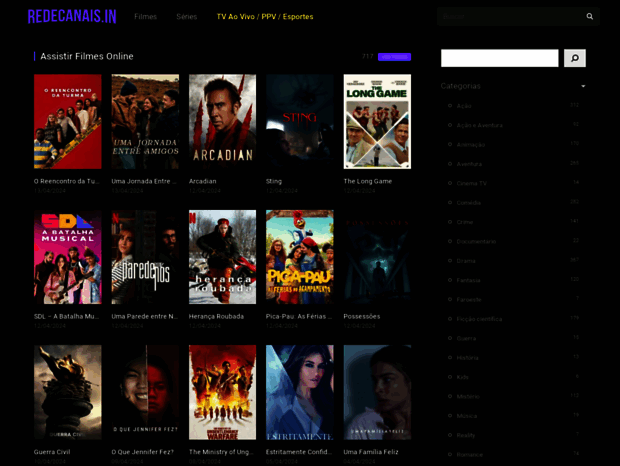This screenshot has height=466, width=620.
Task: Select the Ação category
Action: pyautogui.click(x=464, y=106)
